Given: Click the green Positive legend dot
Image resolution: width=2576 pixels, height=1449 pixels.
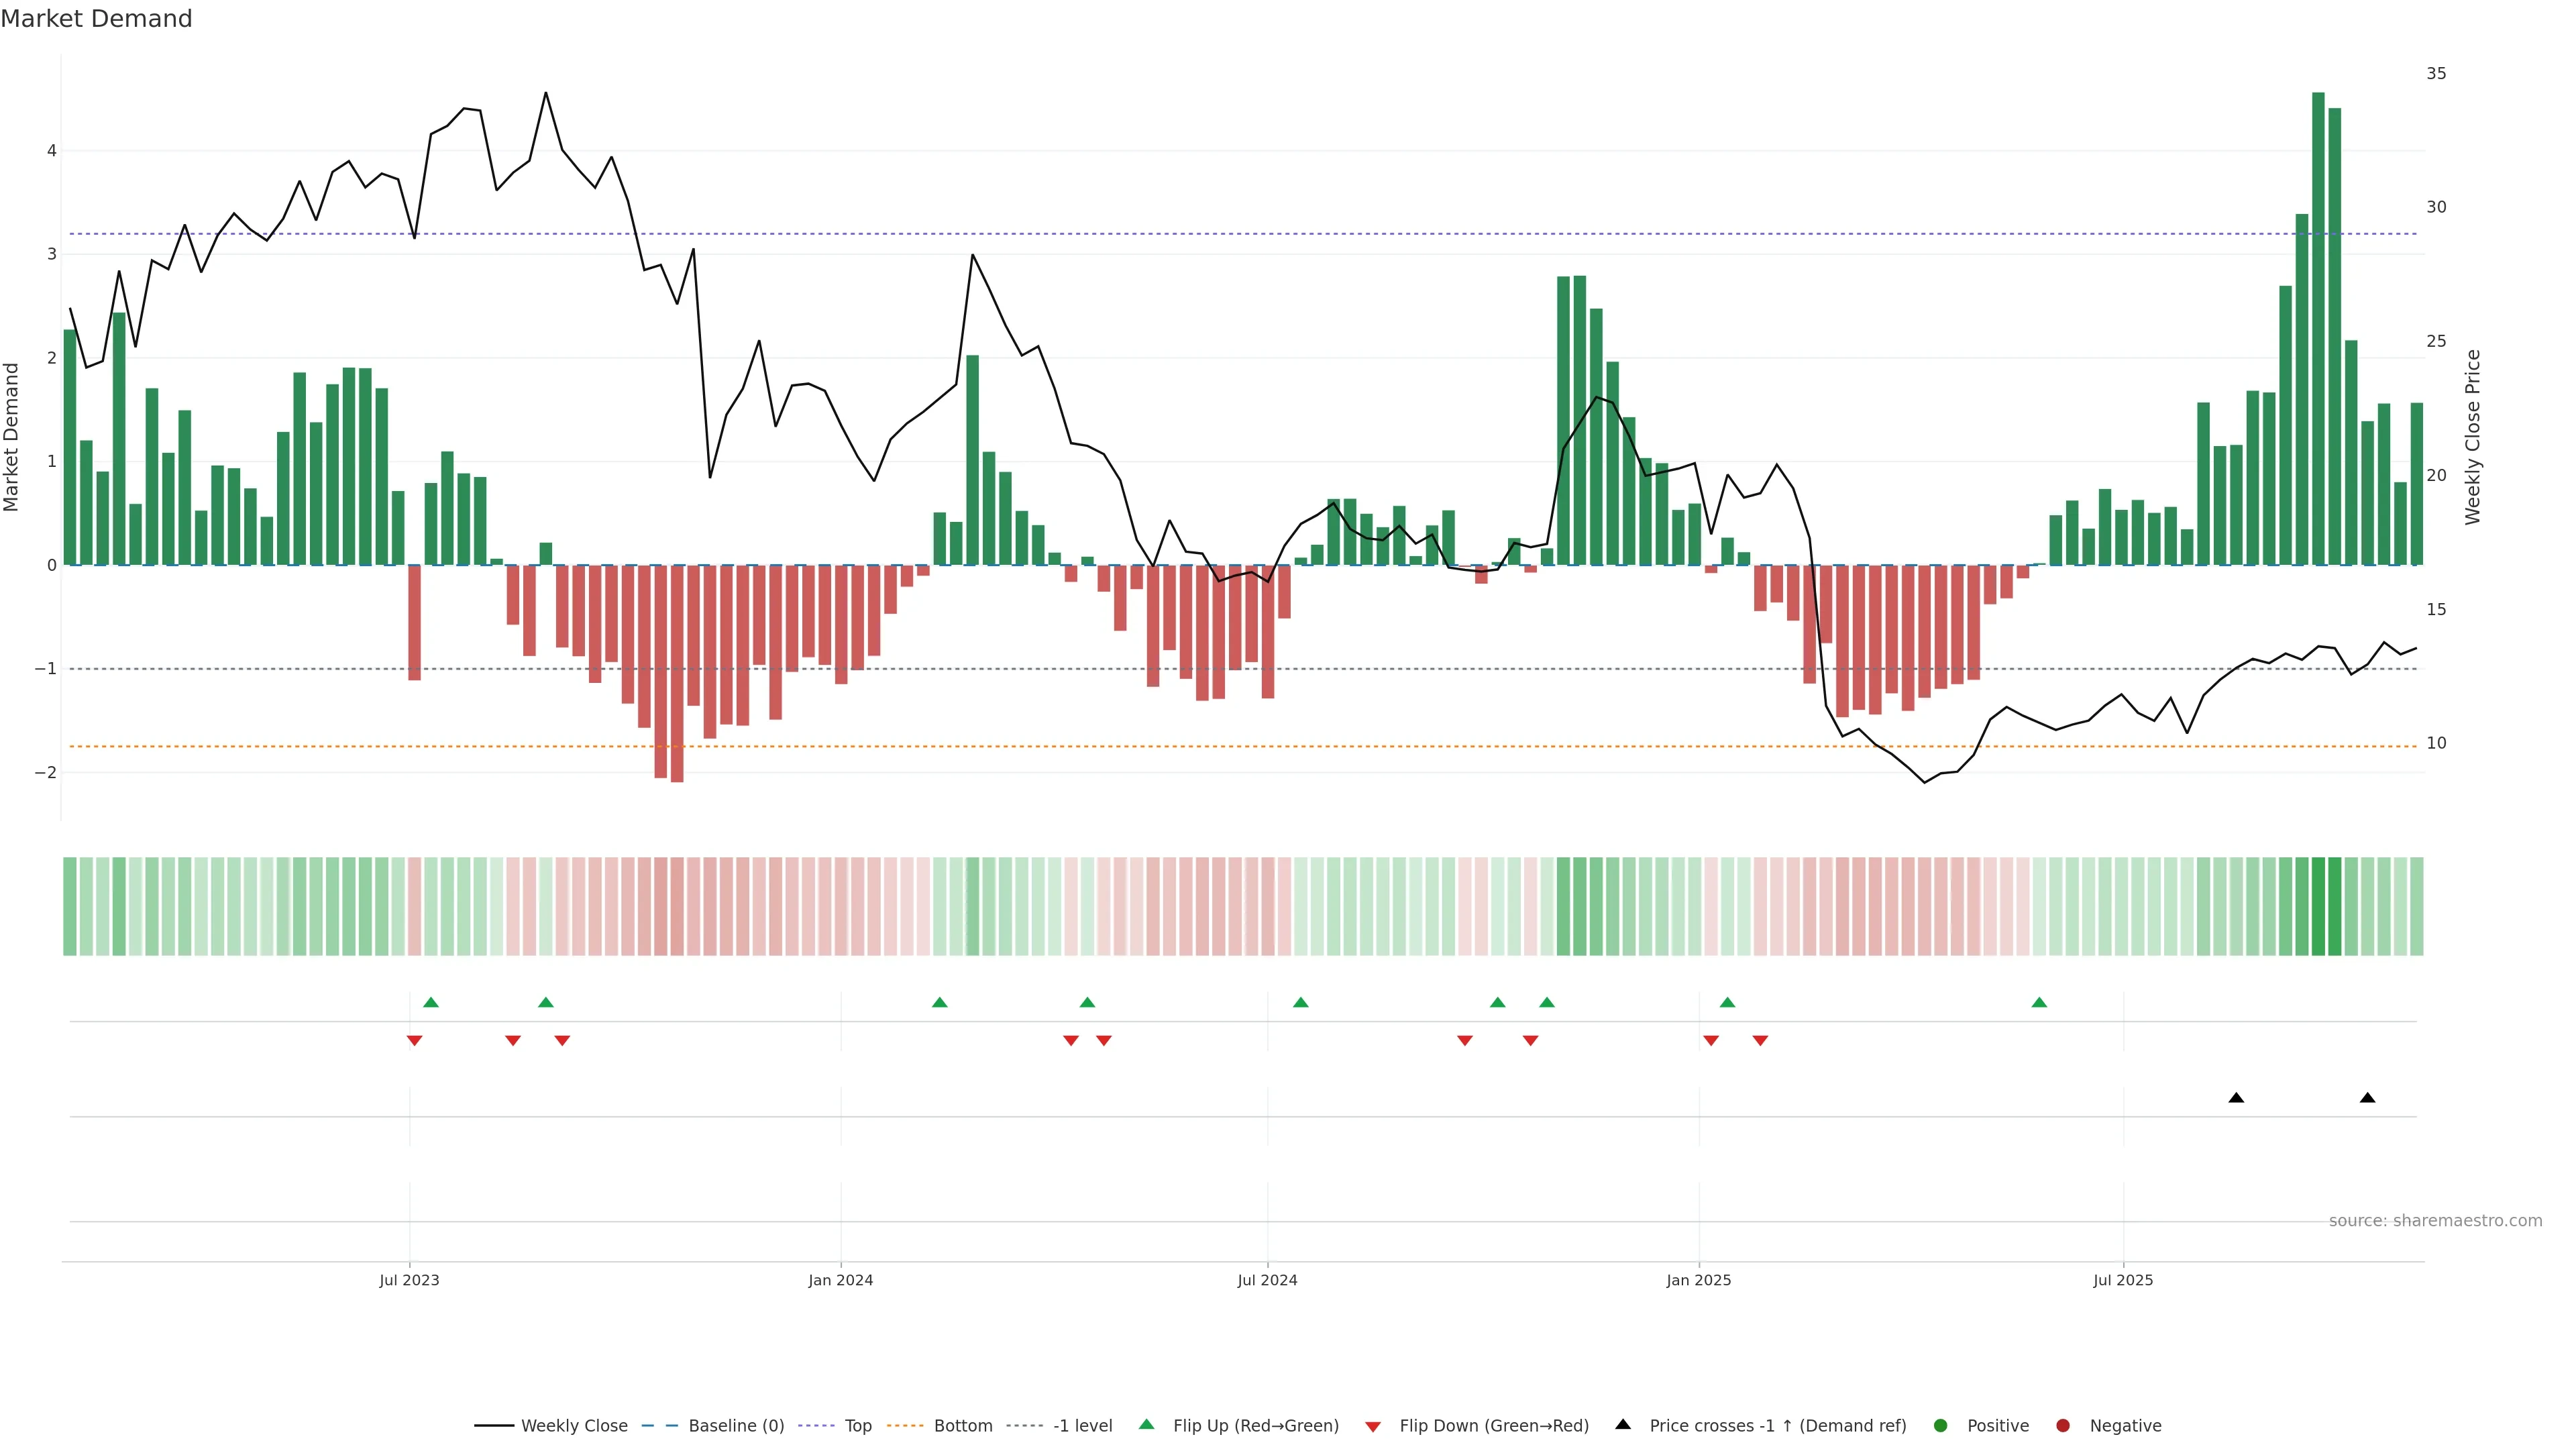Looking at the screenshot, I should [x=1941, y=1426].
